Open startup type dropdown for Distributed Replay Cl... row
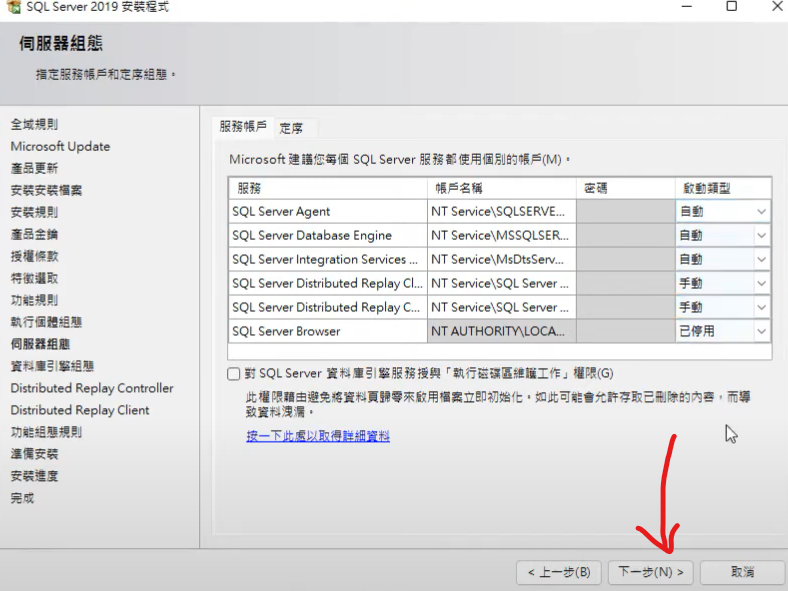Image resolution: width=788 pixels, height=591 pixels. click(761, 283)
